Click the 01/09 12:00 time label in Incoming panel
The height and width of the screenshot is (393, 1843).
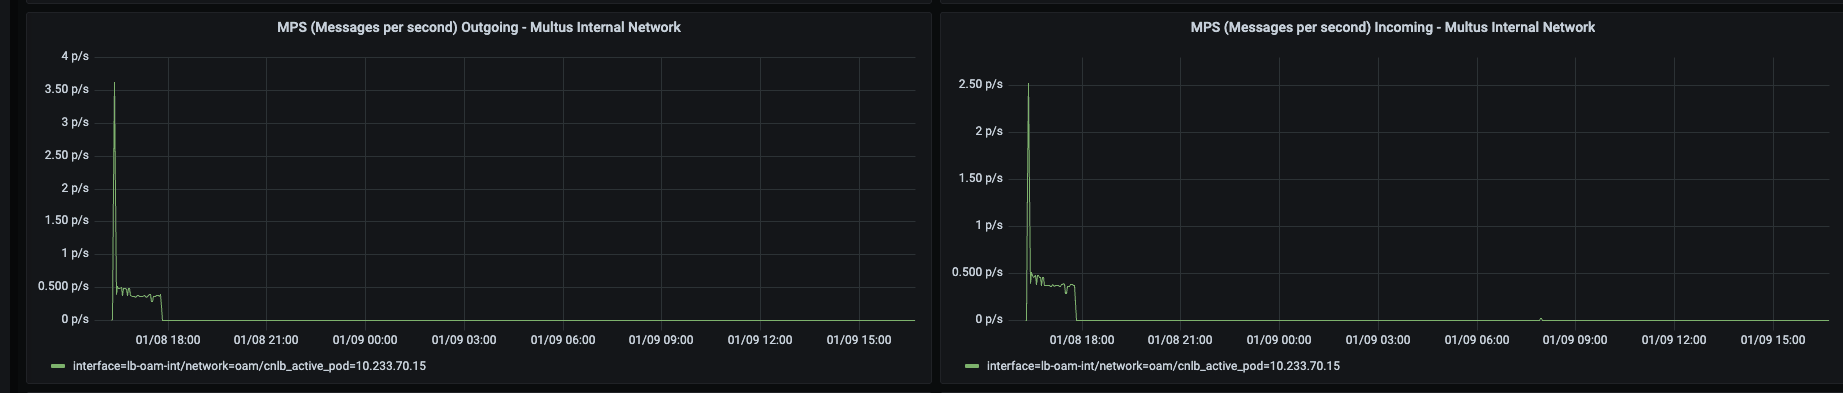pyautogui.click(x=1674, y=340)
